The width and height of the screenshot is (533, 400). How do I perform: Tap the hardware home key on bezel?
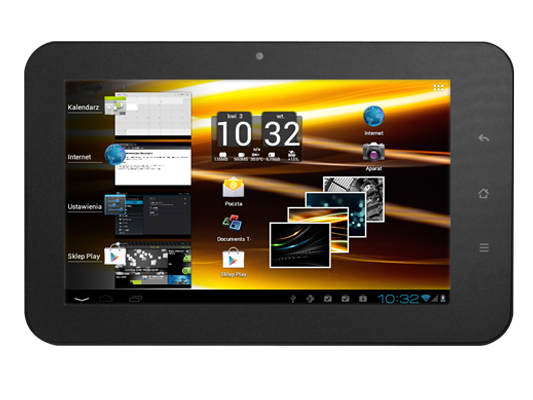(x=483, y=193)
